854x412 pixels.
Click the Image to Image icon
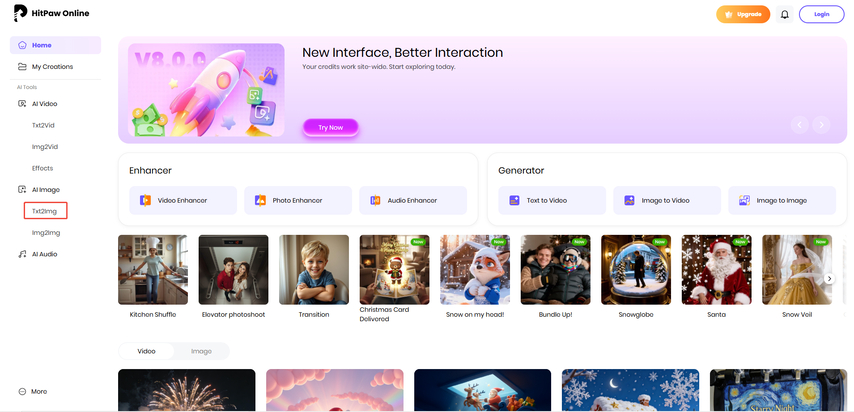[x=744, y=200]
